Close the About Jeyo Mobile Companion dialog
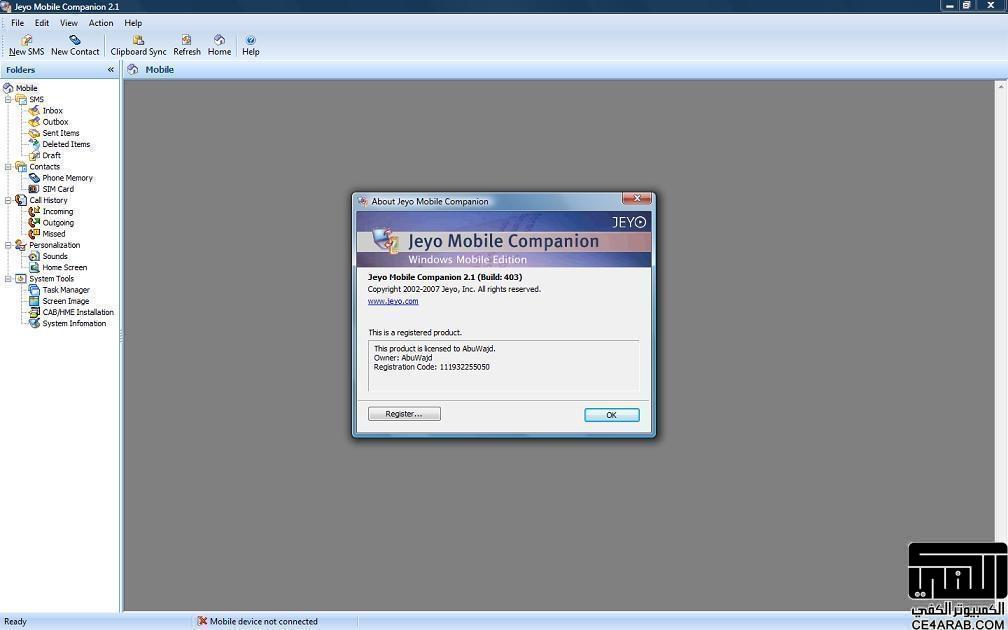1008x630 pixels. coord(637,199)
